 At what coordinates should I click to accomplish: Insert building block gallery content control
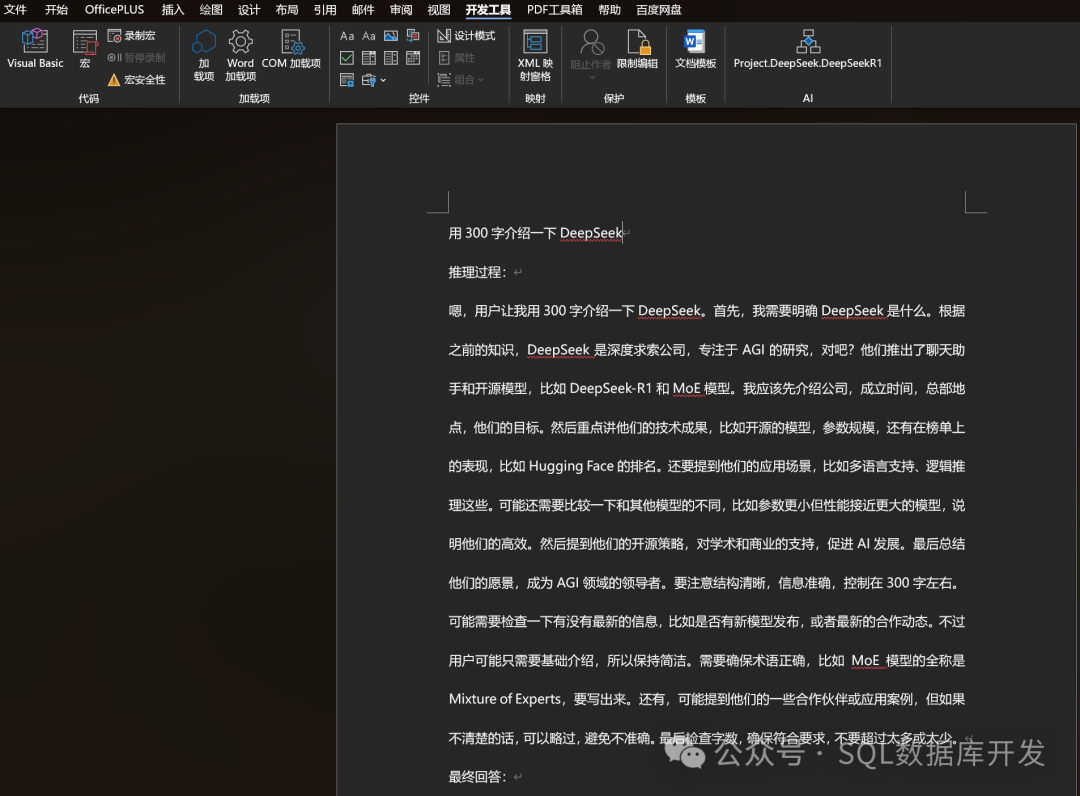point(413,36)
